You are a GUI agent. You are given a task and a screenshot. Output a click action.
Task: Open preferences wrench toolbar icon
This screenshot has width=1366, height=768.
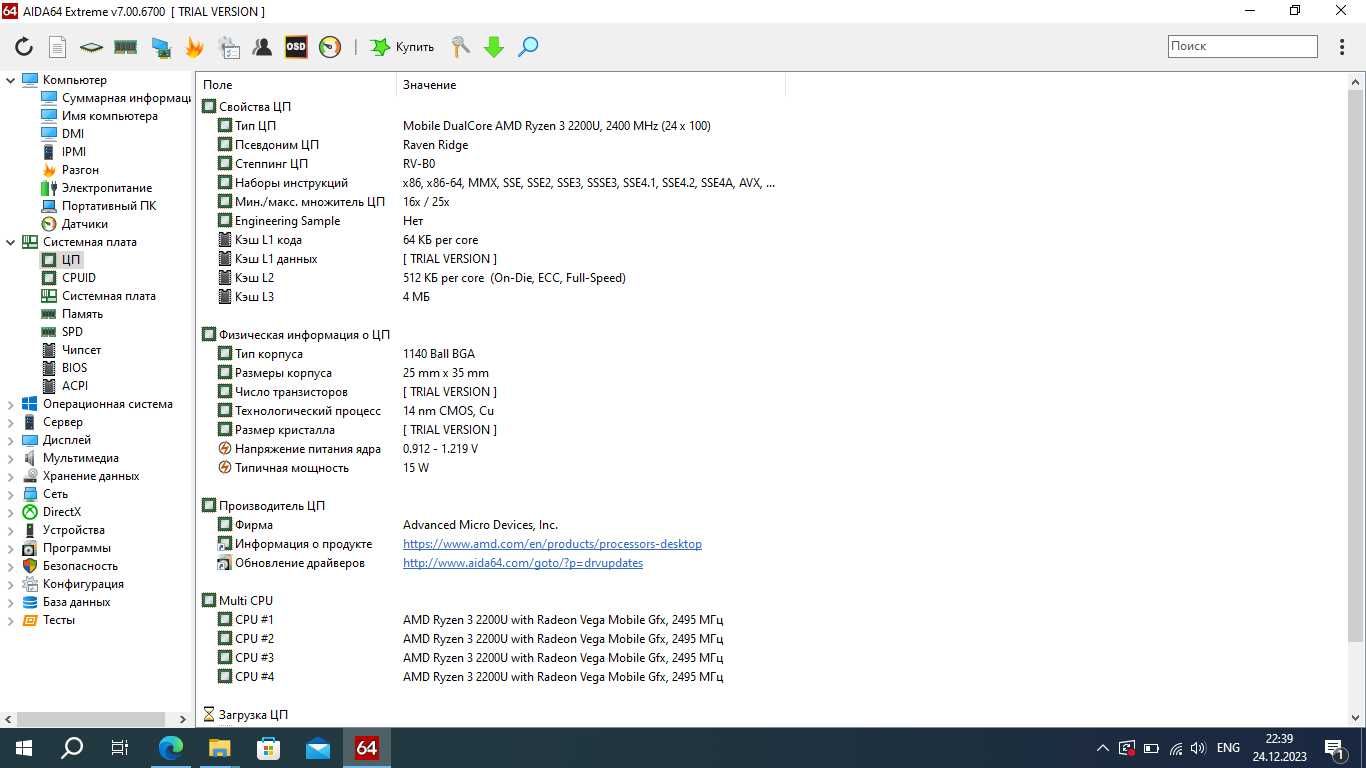click(x=460, y=47)
